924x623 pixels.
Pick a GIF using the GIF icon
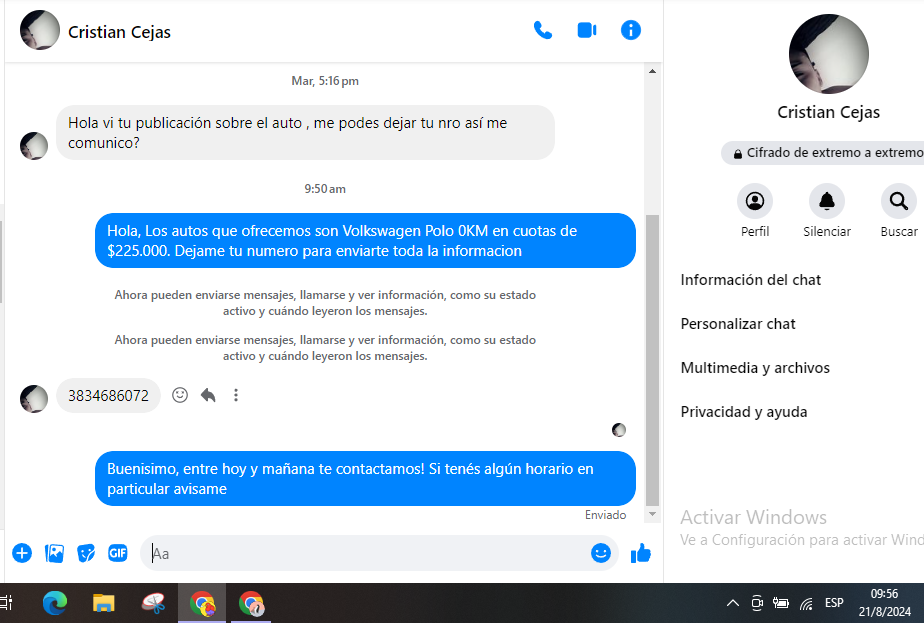pyautogui.click(x=118, y=553)
